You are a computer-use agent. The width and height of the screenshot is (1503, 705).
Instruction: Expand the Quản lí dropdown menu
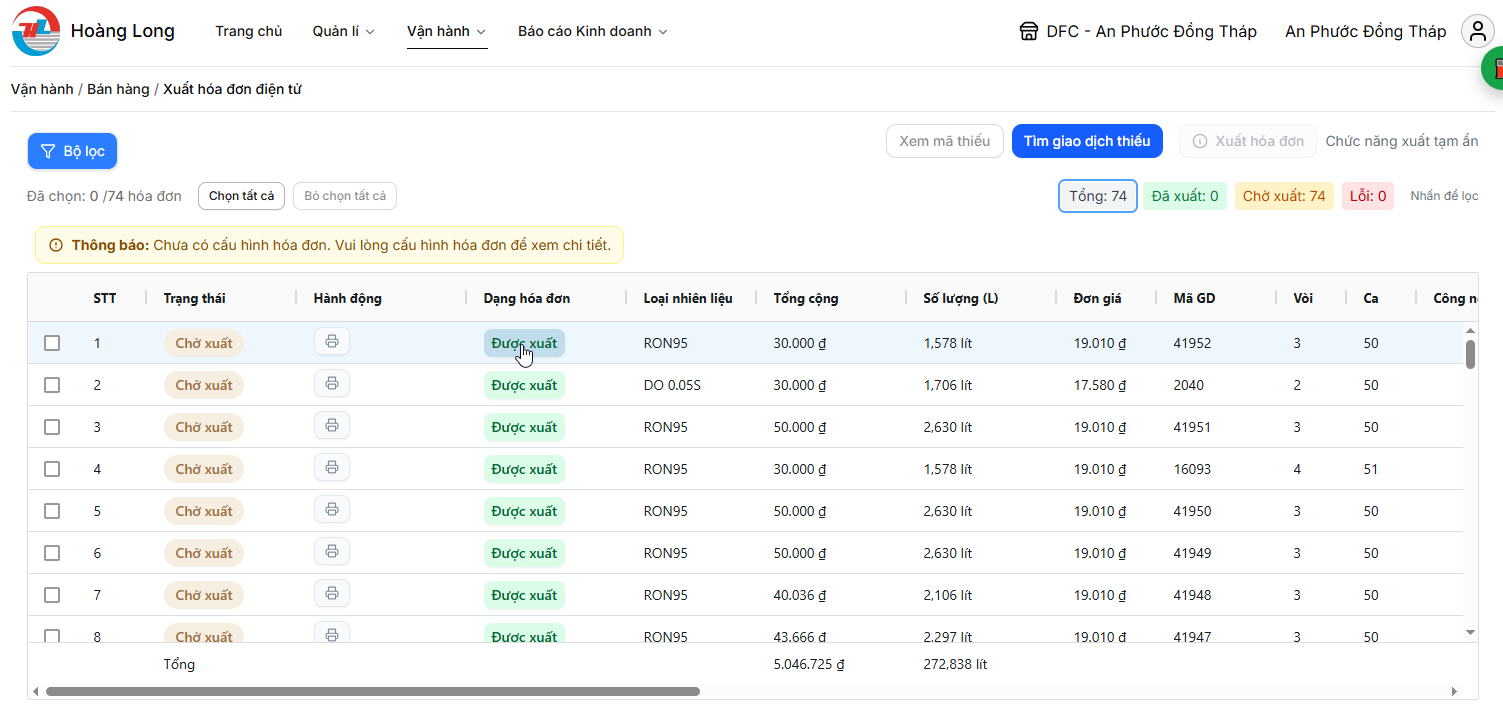click(x=343, y=32)
